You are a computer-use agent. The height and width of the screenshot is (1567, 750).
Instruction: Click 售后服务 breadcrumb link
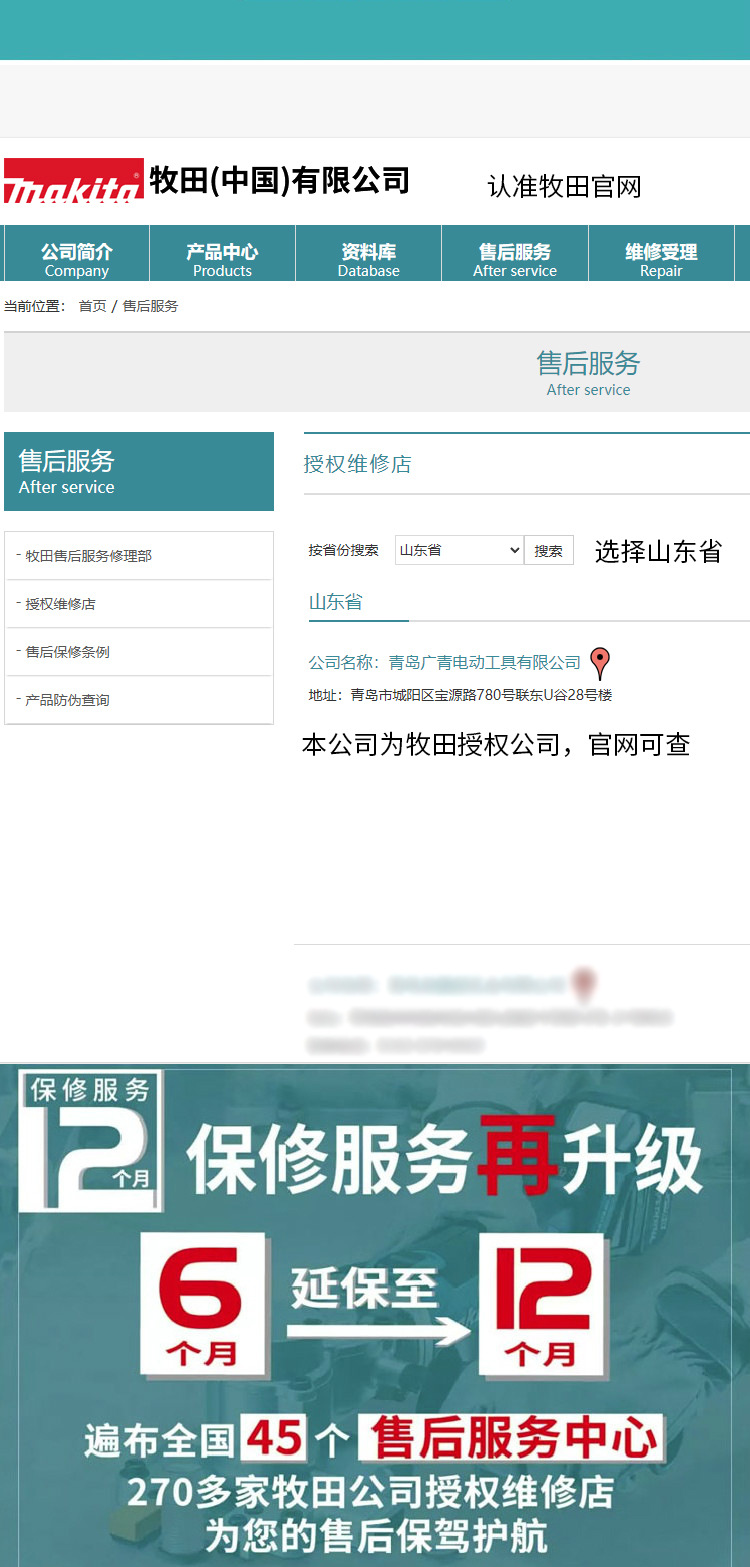coord(150,306)
